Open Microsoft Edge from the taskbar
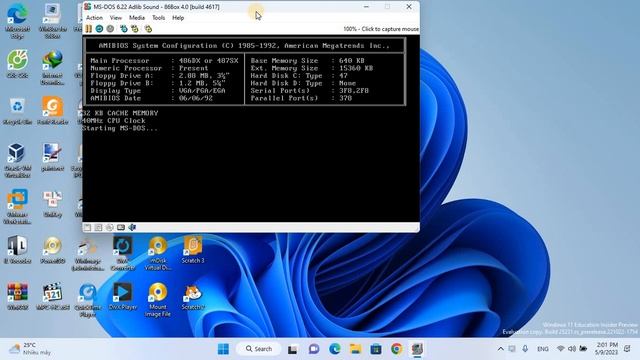The width and height of the screenshot is (640, 360). 335,349
